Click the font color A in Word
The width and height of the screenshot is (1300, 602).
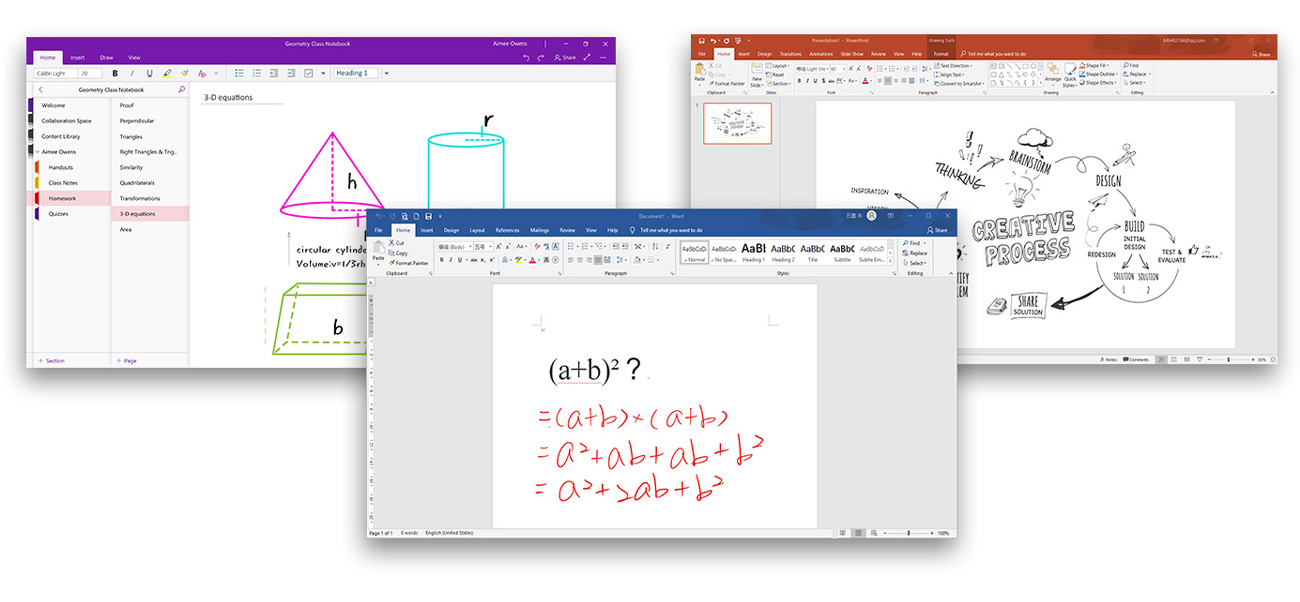click(x=532, y=260)
